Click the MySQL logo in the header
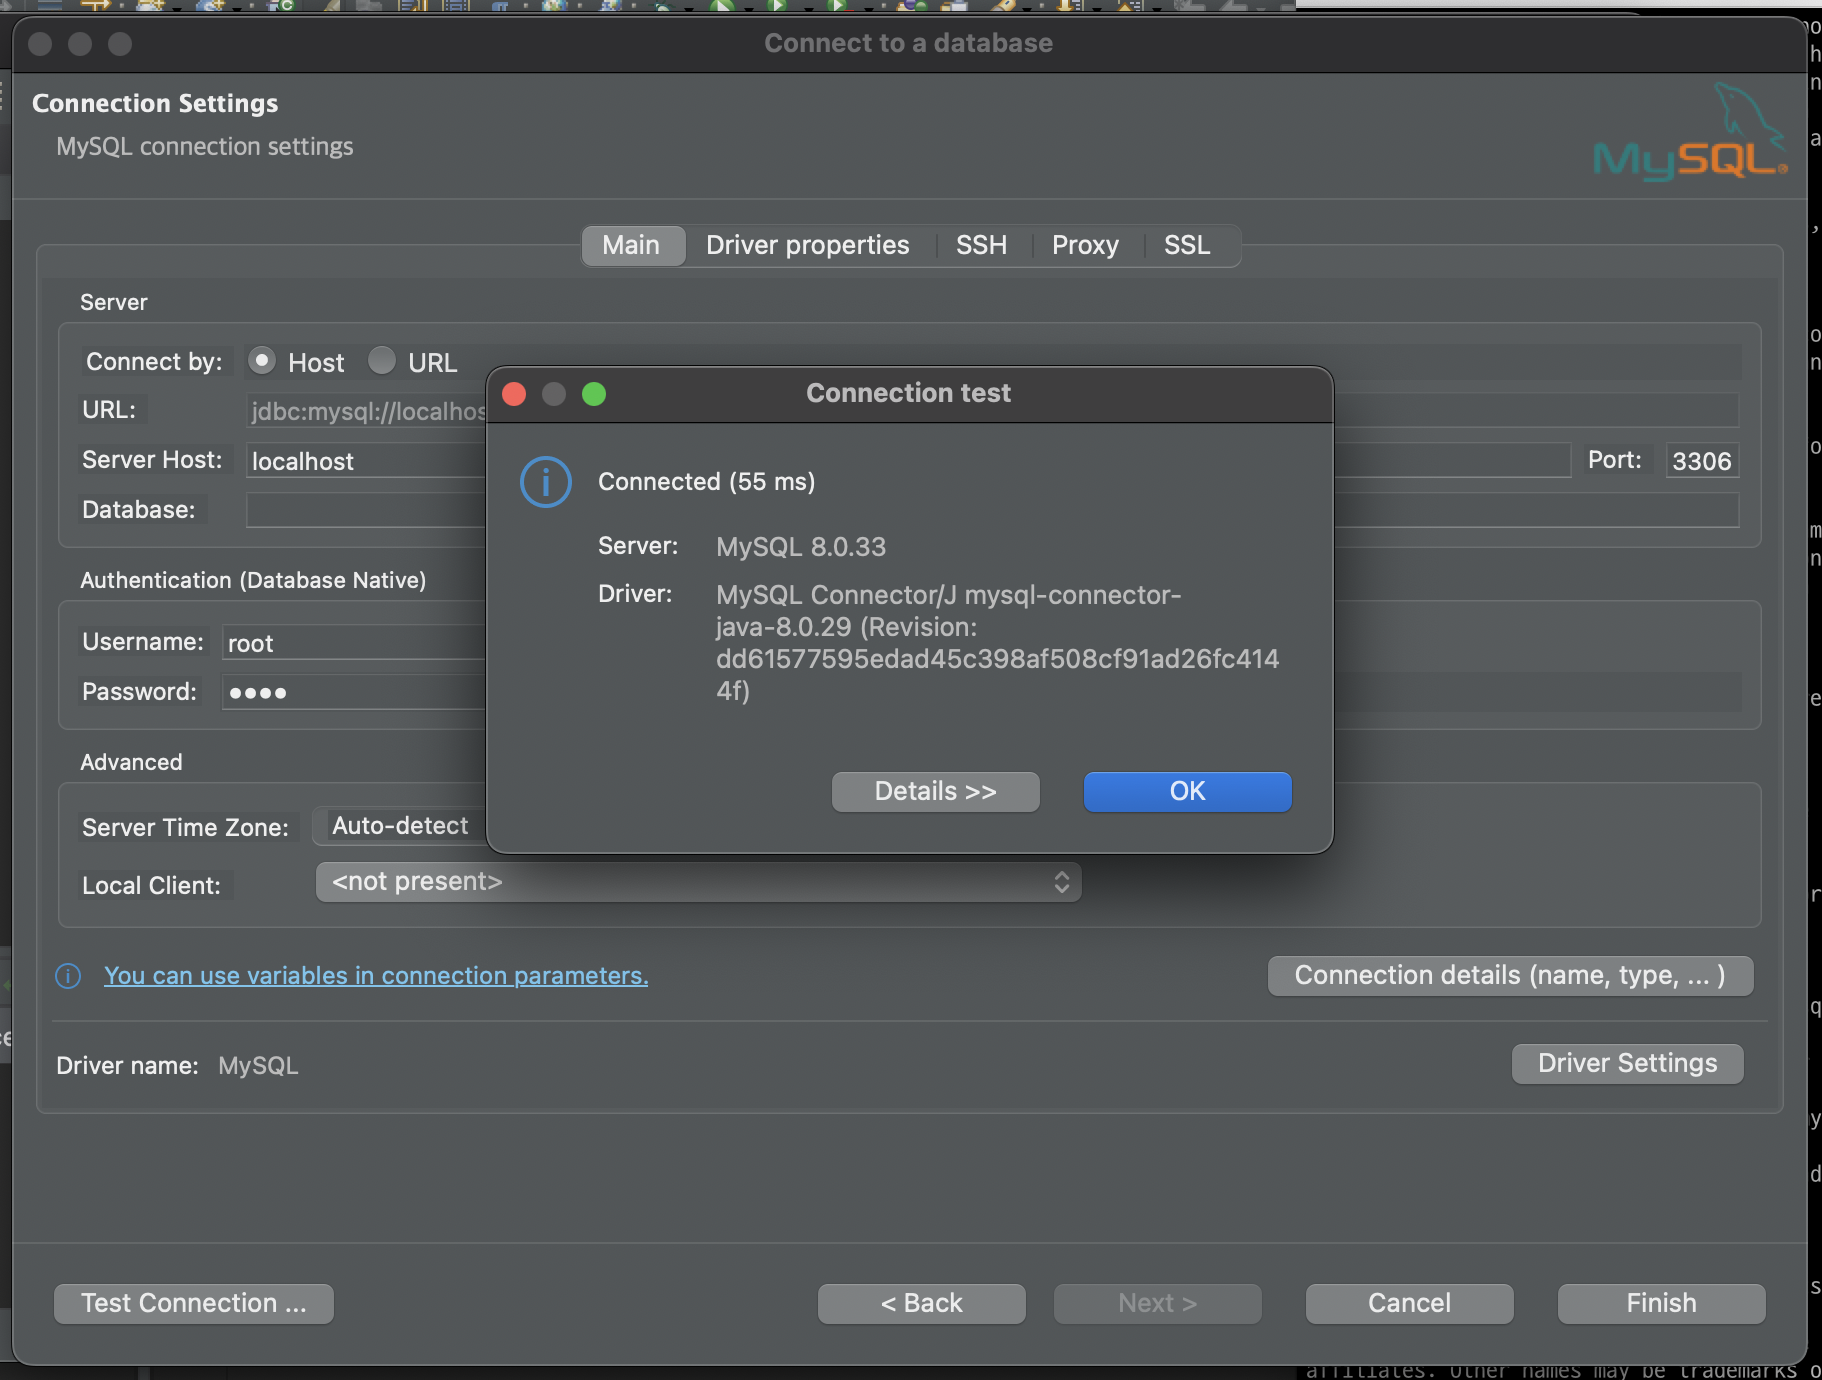 pos(1690,133)
